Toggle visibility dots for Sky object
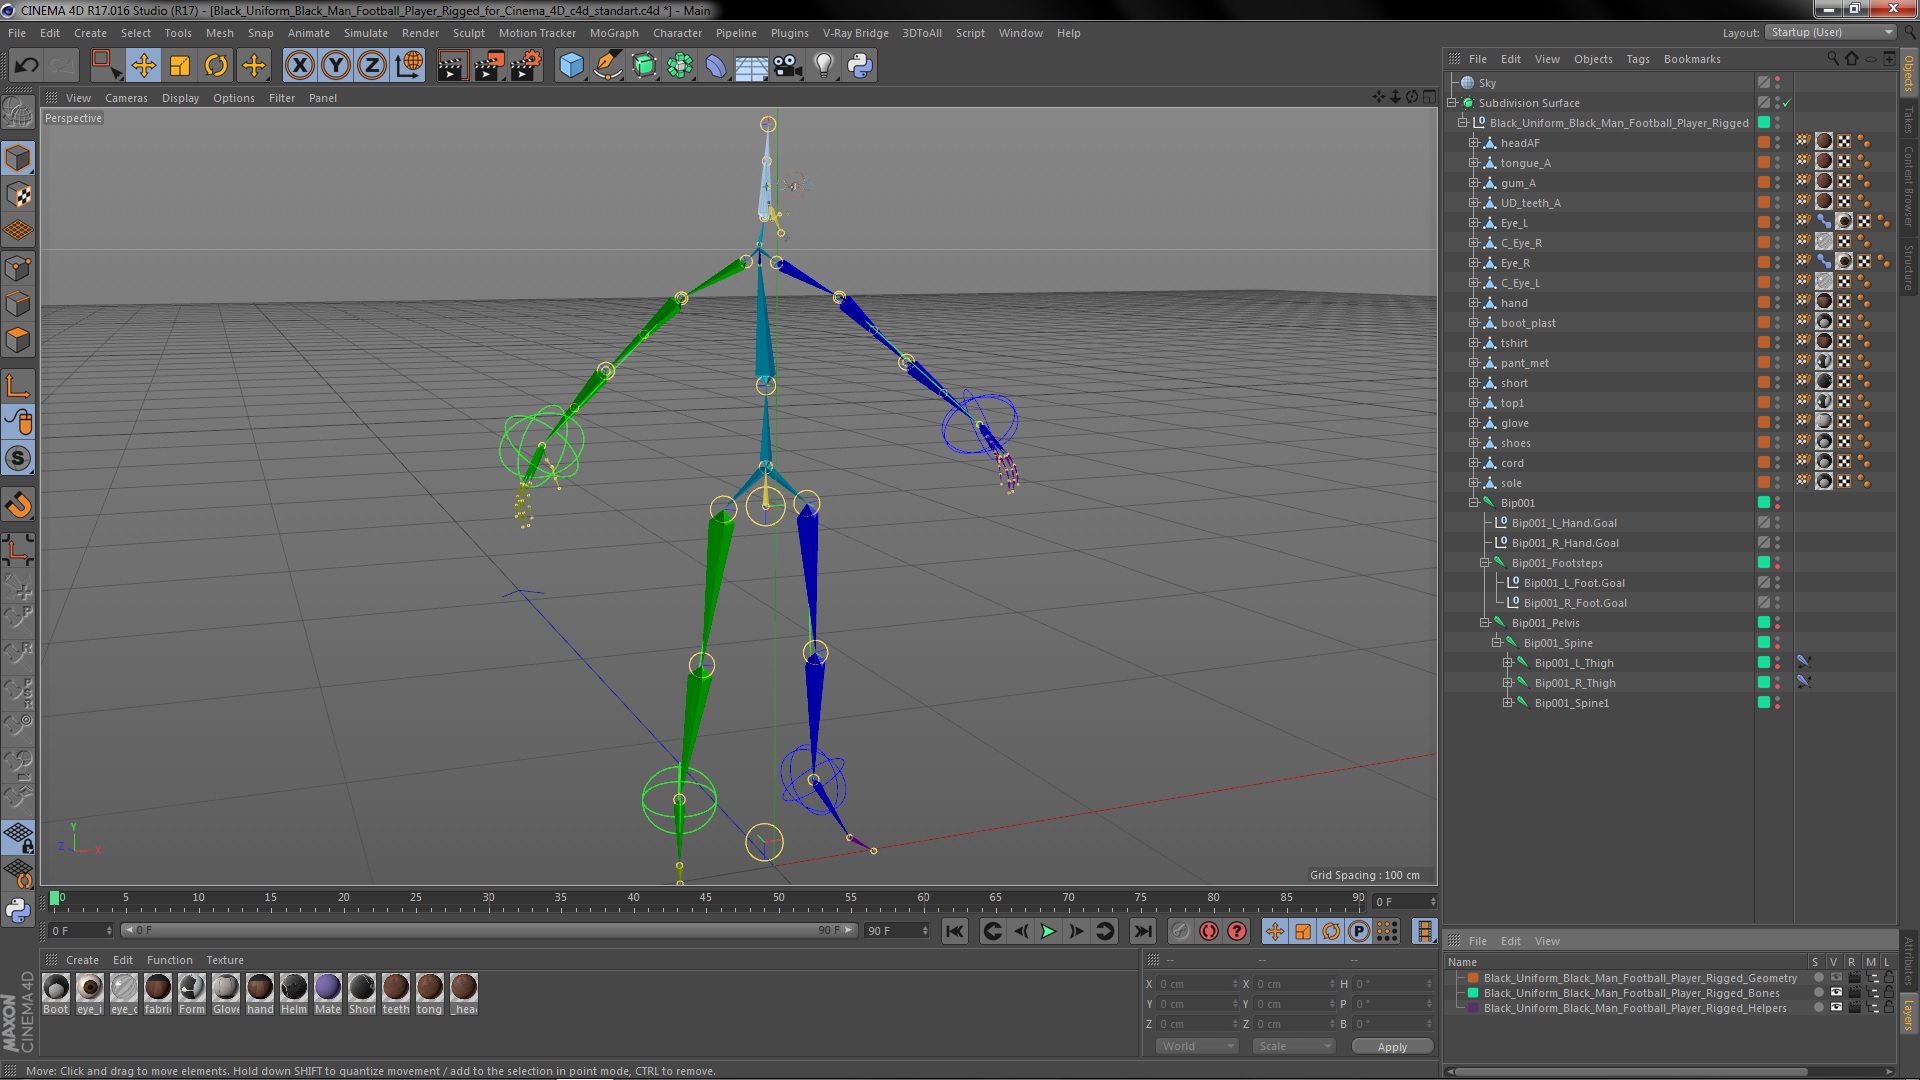Image resolution: width=1920 pixels, height=1080 pixels. (x=1777, y=83)
